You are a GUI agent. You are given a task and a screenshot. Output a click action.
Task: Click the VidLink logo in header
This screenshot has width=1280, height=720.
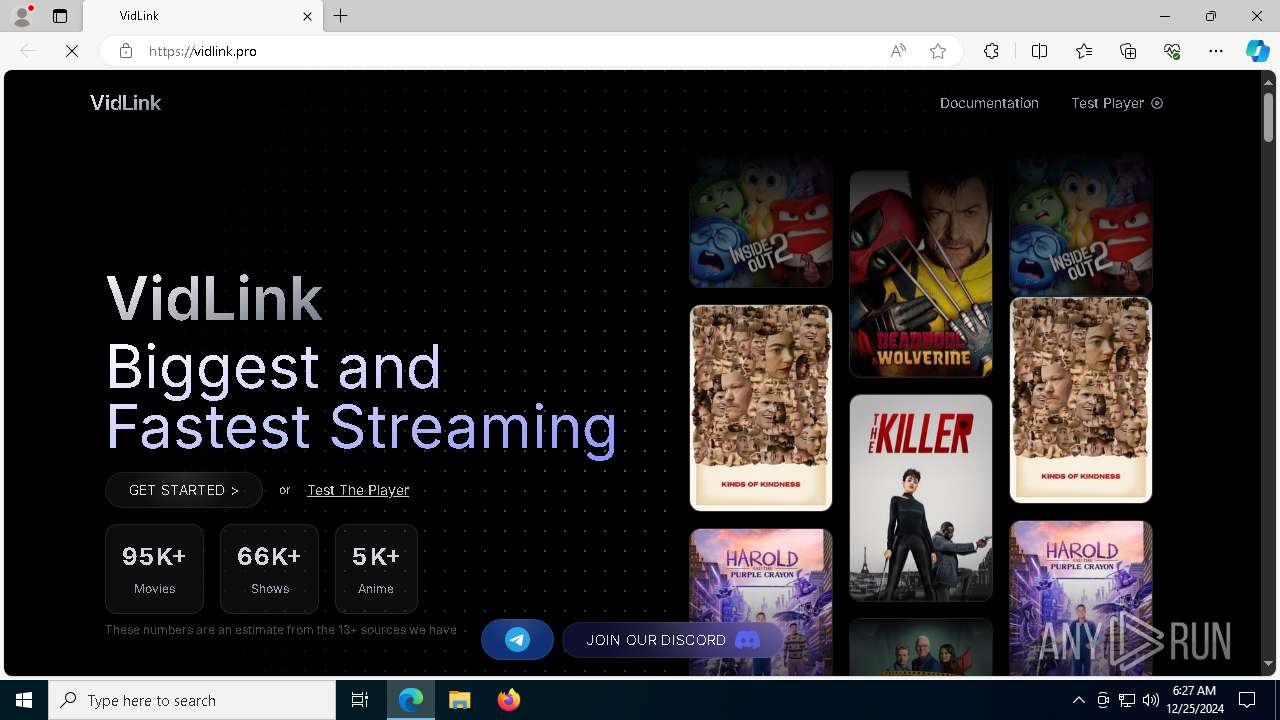[125, 102]
